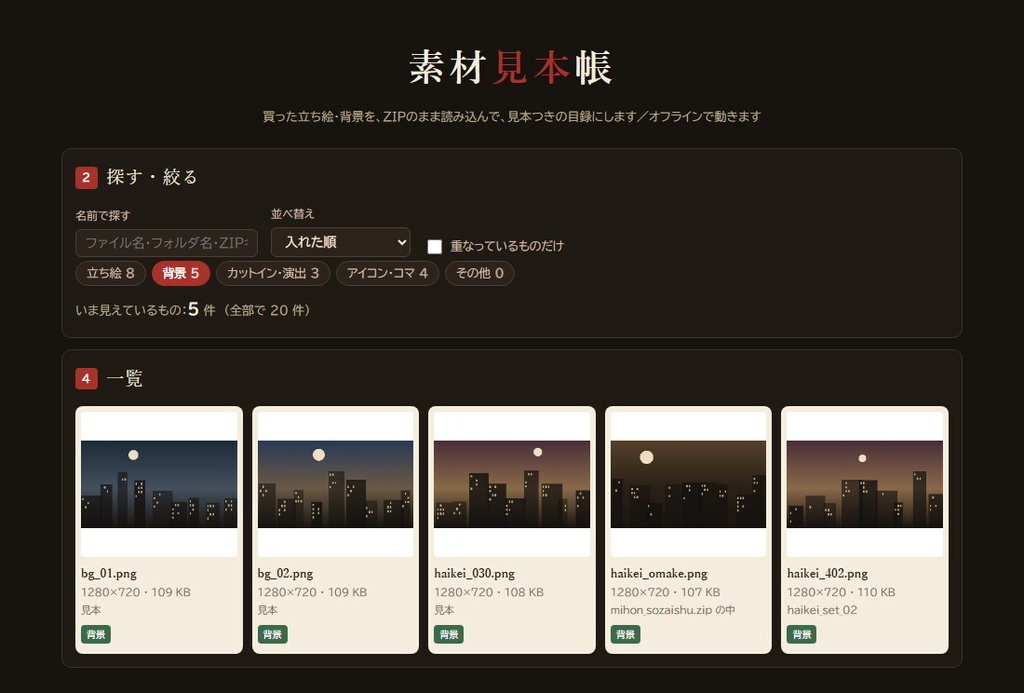
Task: Click the haikei_402.png file name
Action: point(827,573)
